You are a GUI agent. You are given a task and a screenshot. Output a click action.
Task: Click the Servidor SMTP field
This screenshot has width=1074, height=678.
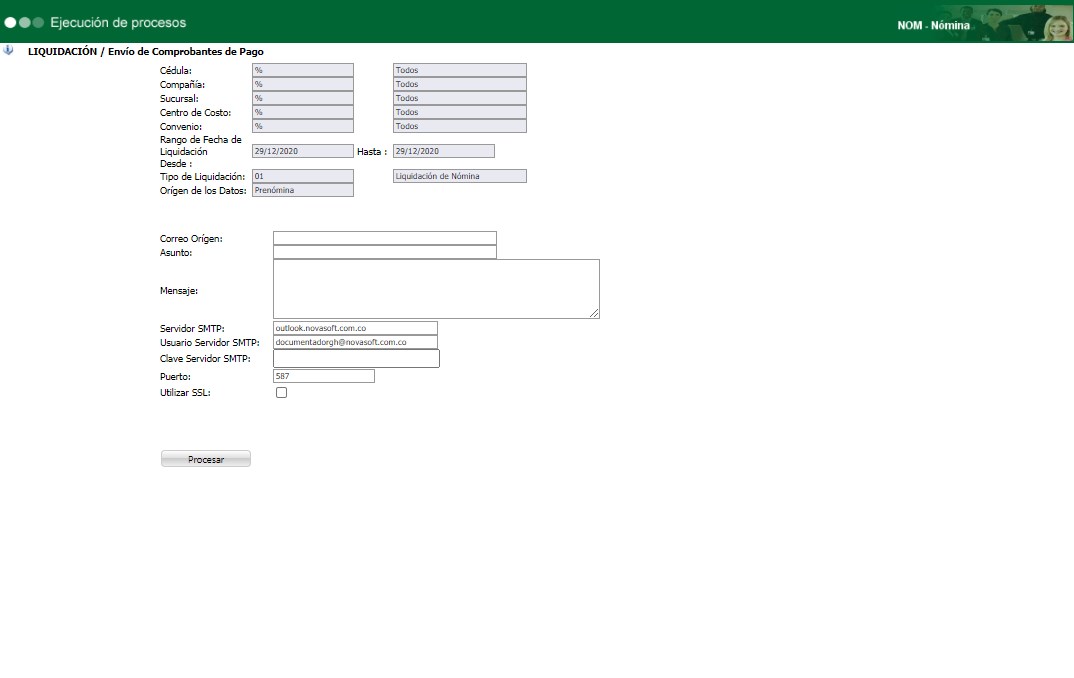click(x=355, y=328)
